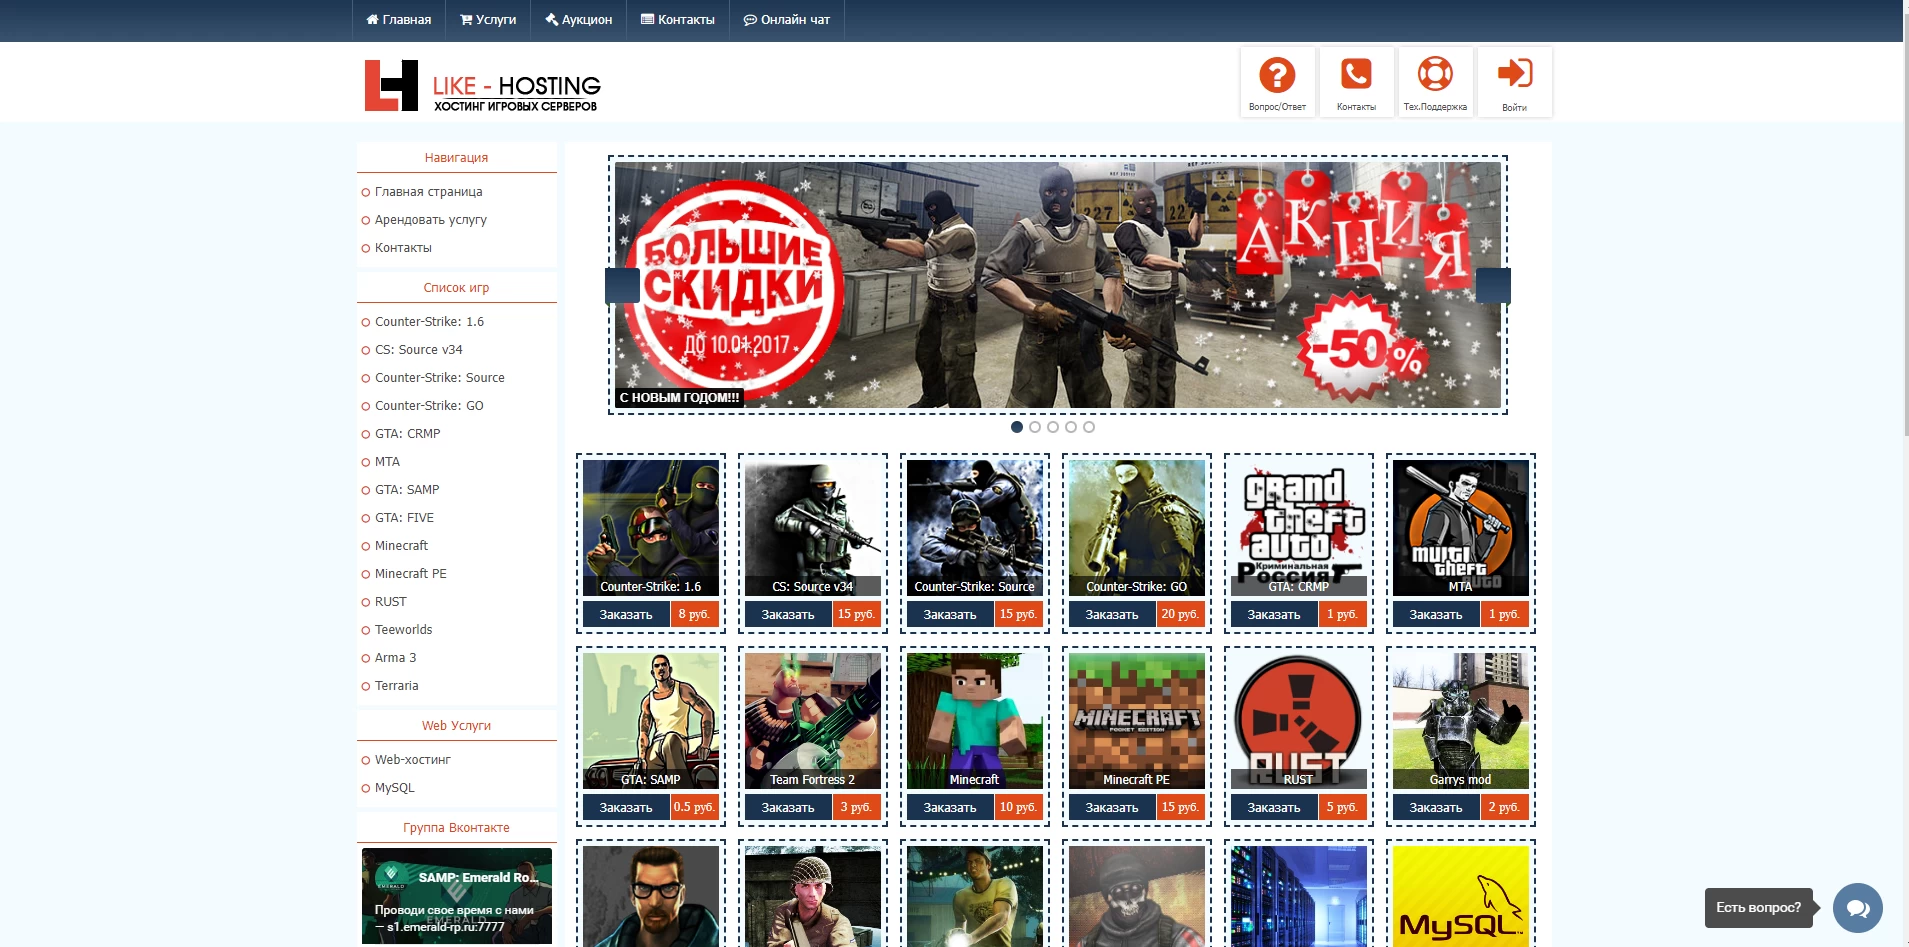Open the SAMP: Emerald VK group widget
The image size is (1909, 947).
(x=457, y=896)
